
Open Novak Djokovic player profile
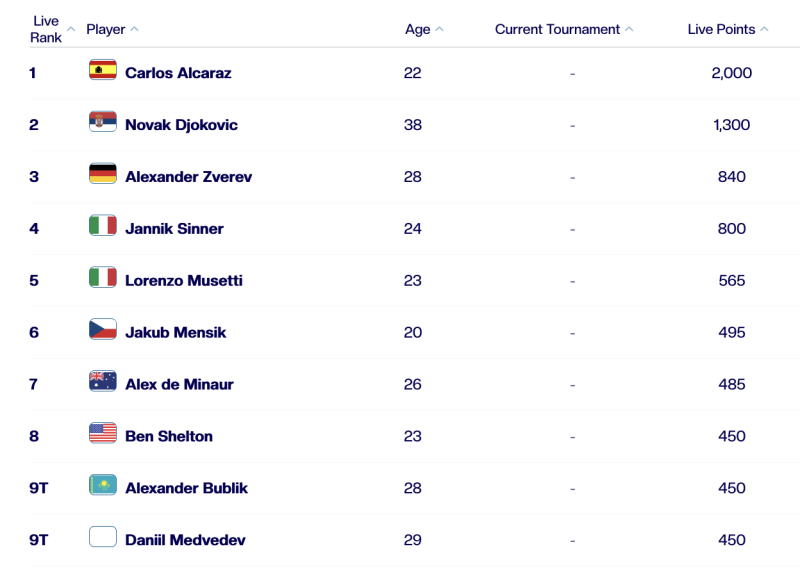[x=181, y=125]
